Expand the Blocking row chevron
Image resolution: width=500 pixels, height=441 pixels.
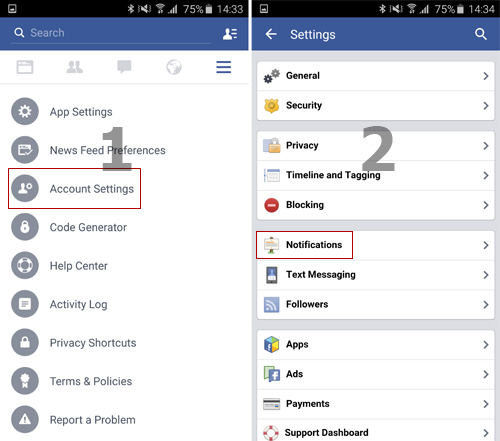point(486,205)
